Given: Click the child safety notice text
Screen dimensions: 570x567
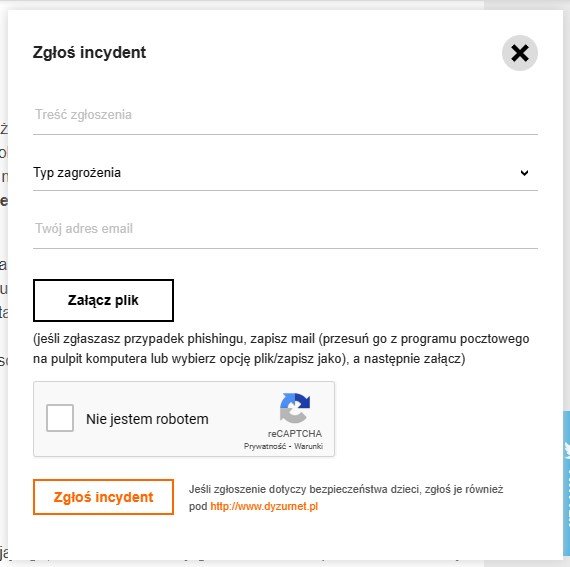Looking at the screenshot, I should pos(346,498).
